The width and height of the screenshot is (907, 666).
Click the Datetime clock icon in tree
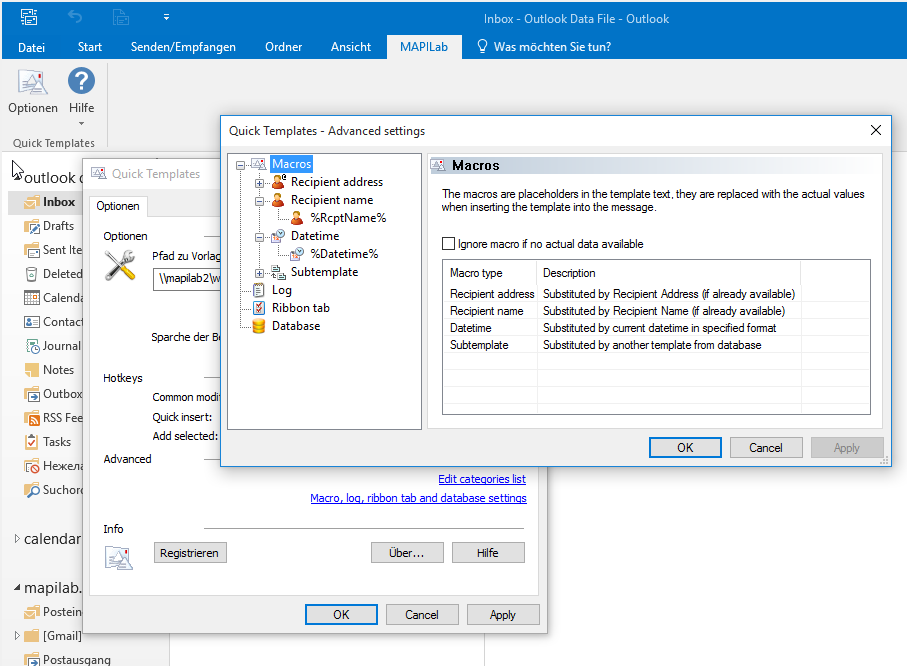278,236
